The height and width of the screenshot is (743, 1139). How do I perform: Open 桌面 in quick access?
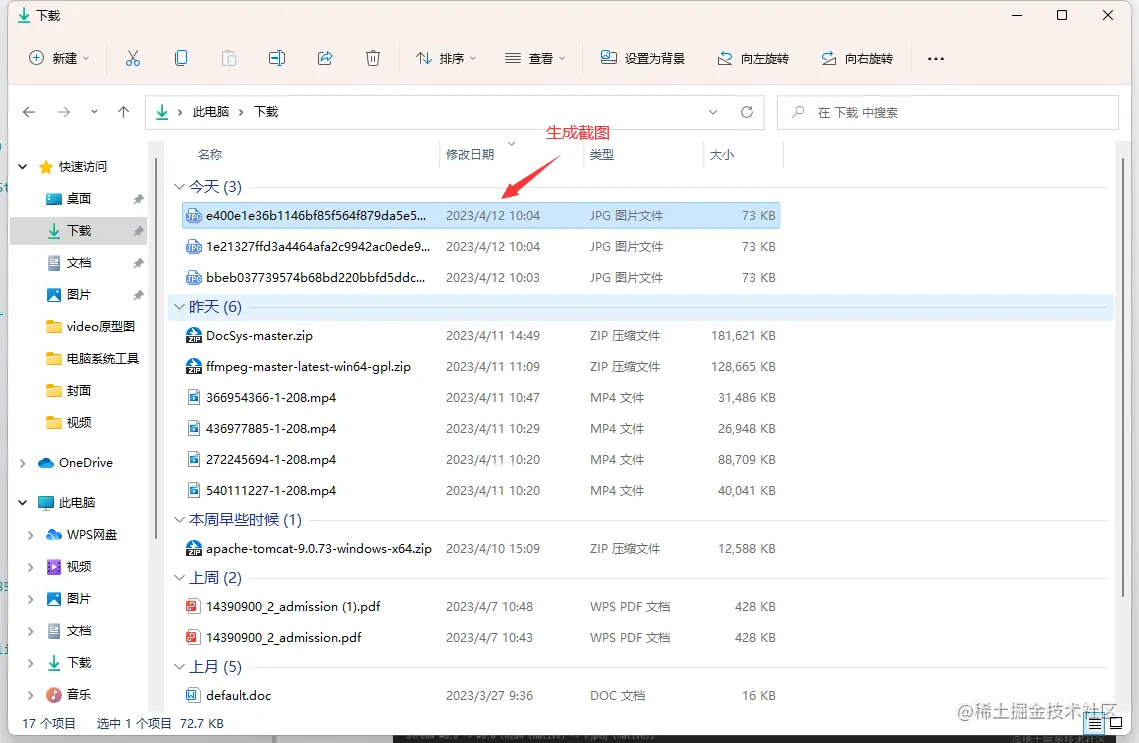click(78, 199)
